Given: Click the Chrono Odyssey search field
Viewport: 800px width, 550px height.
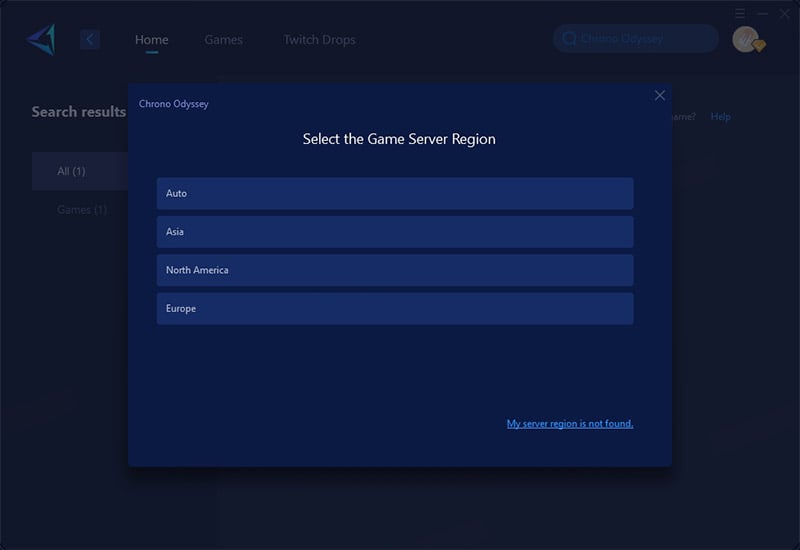Looking at the screenshot, I should (x=636, y=39).
